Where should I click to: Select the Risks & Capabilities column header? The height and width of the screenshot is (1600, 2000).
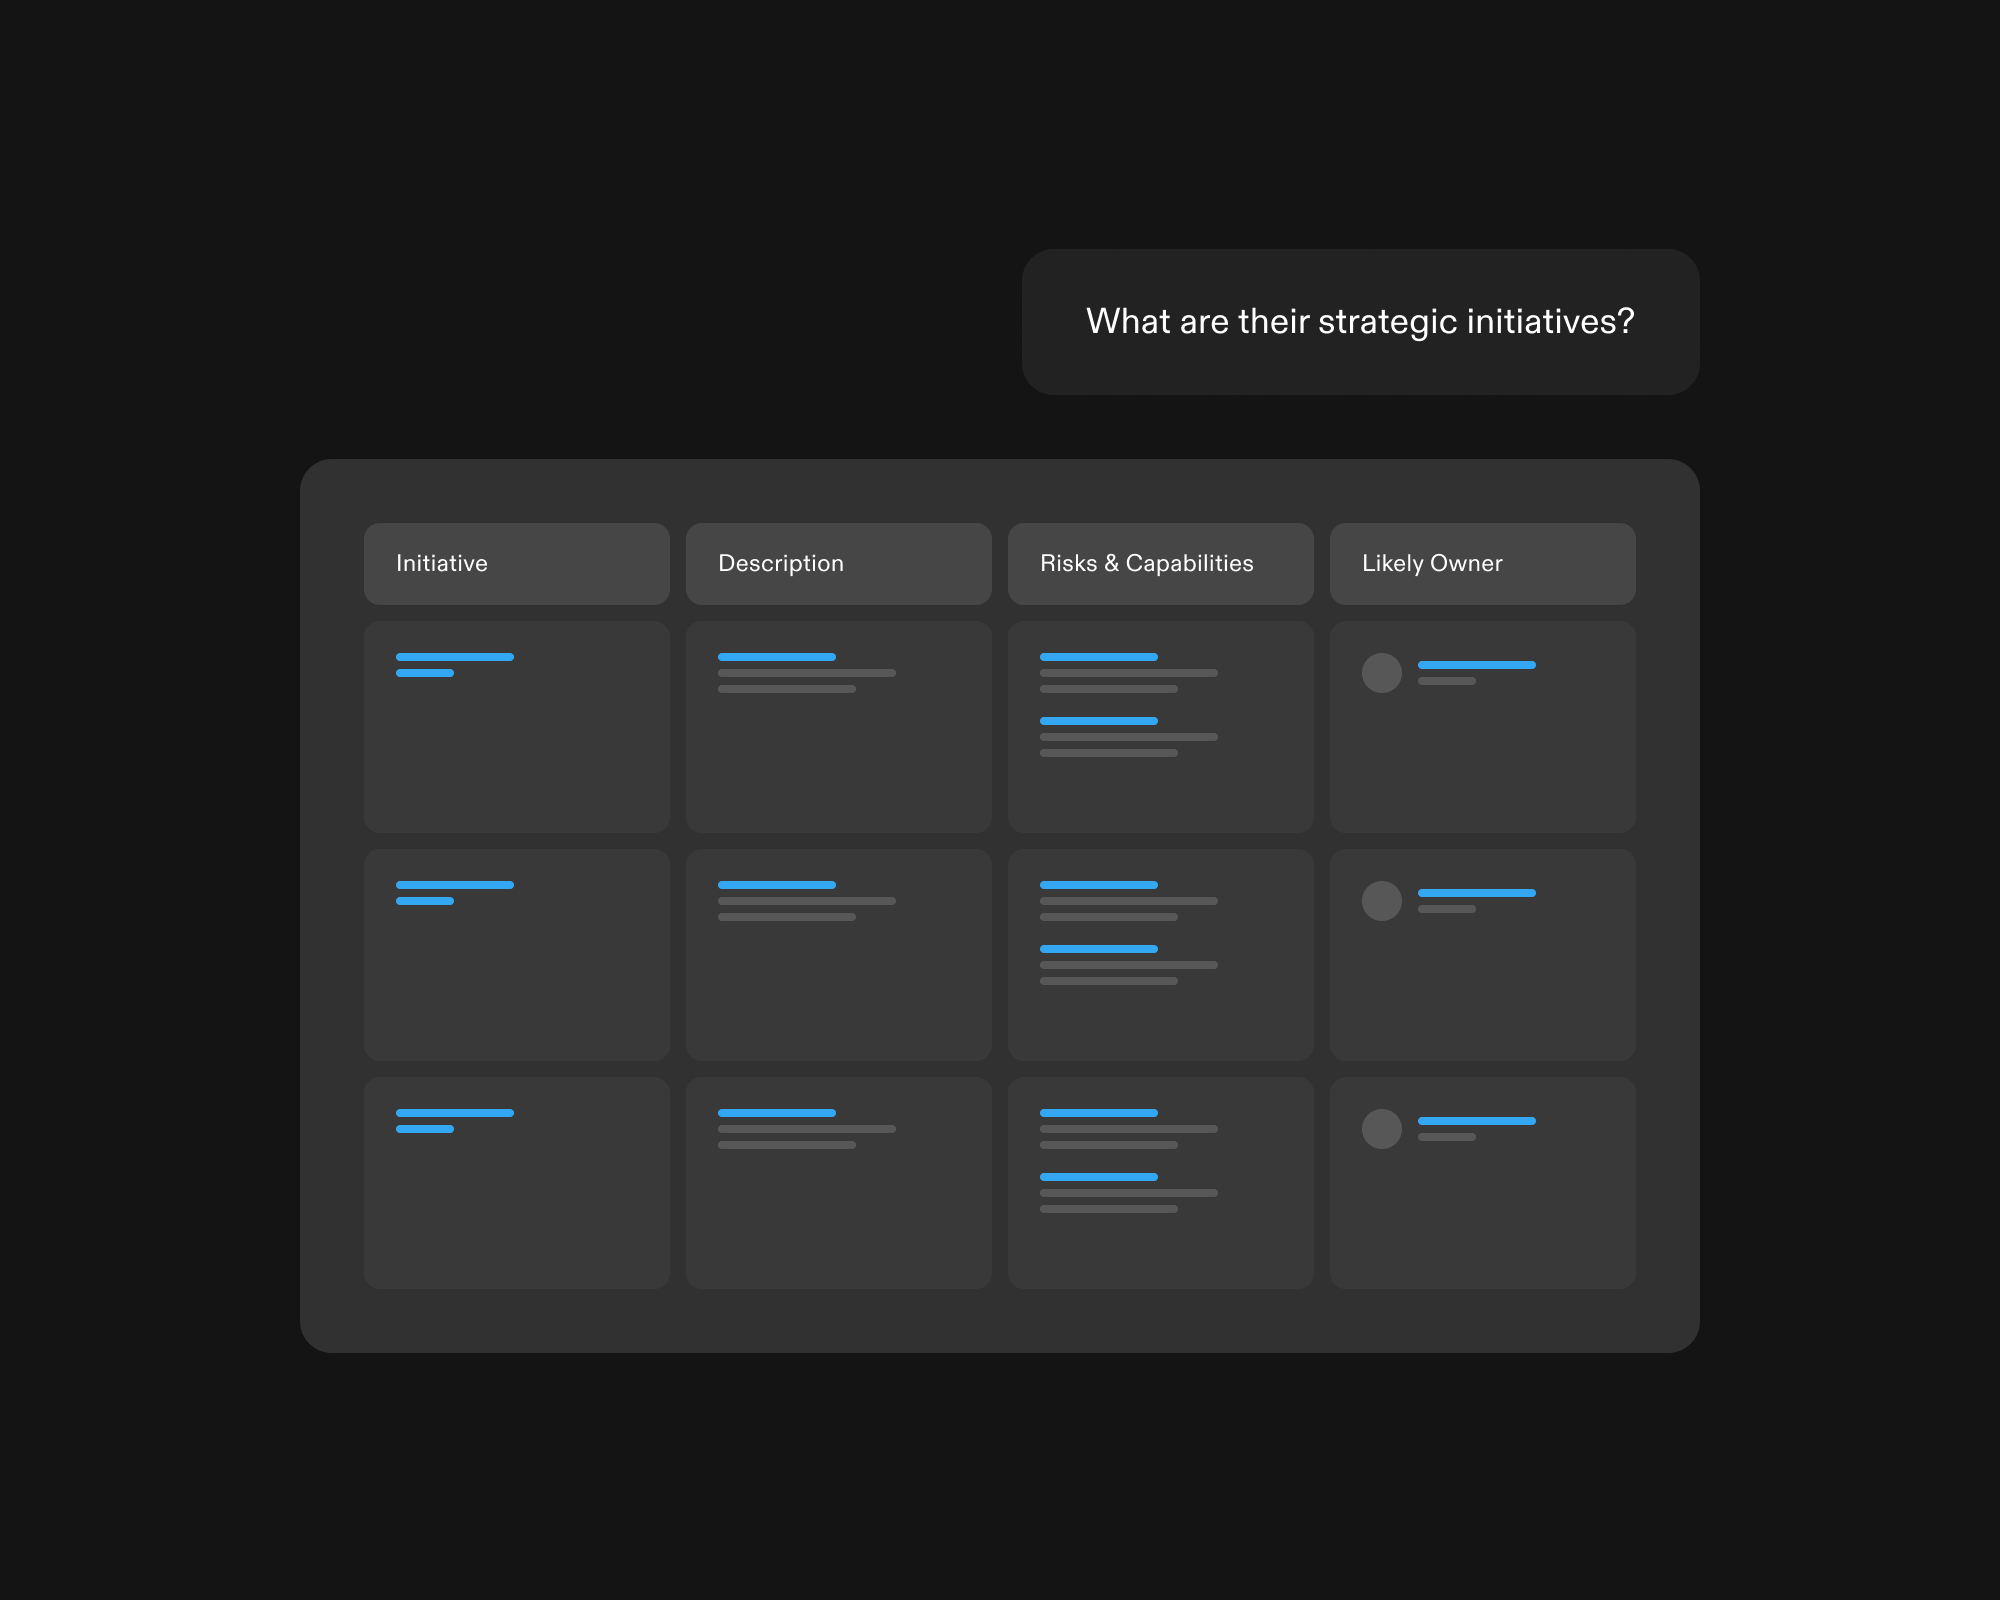[1160, 563]
